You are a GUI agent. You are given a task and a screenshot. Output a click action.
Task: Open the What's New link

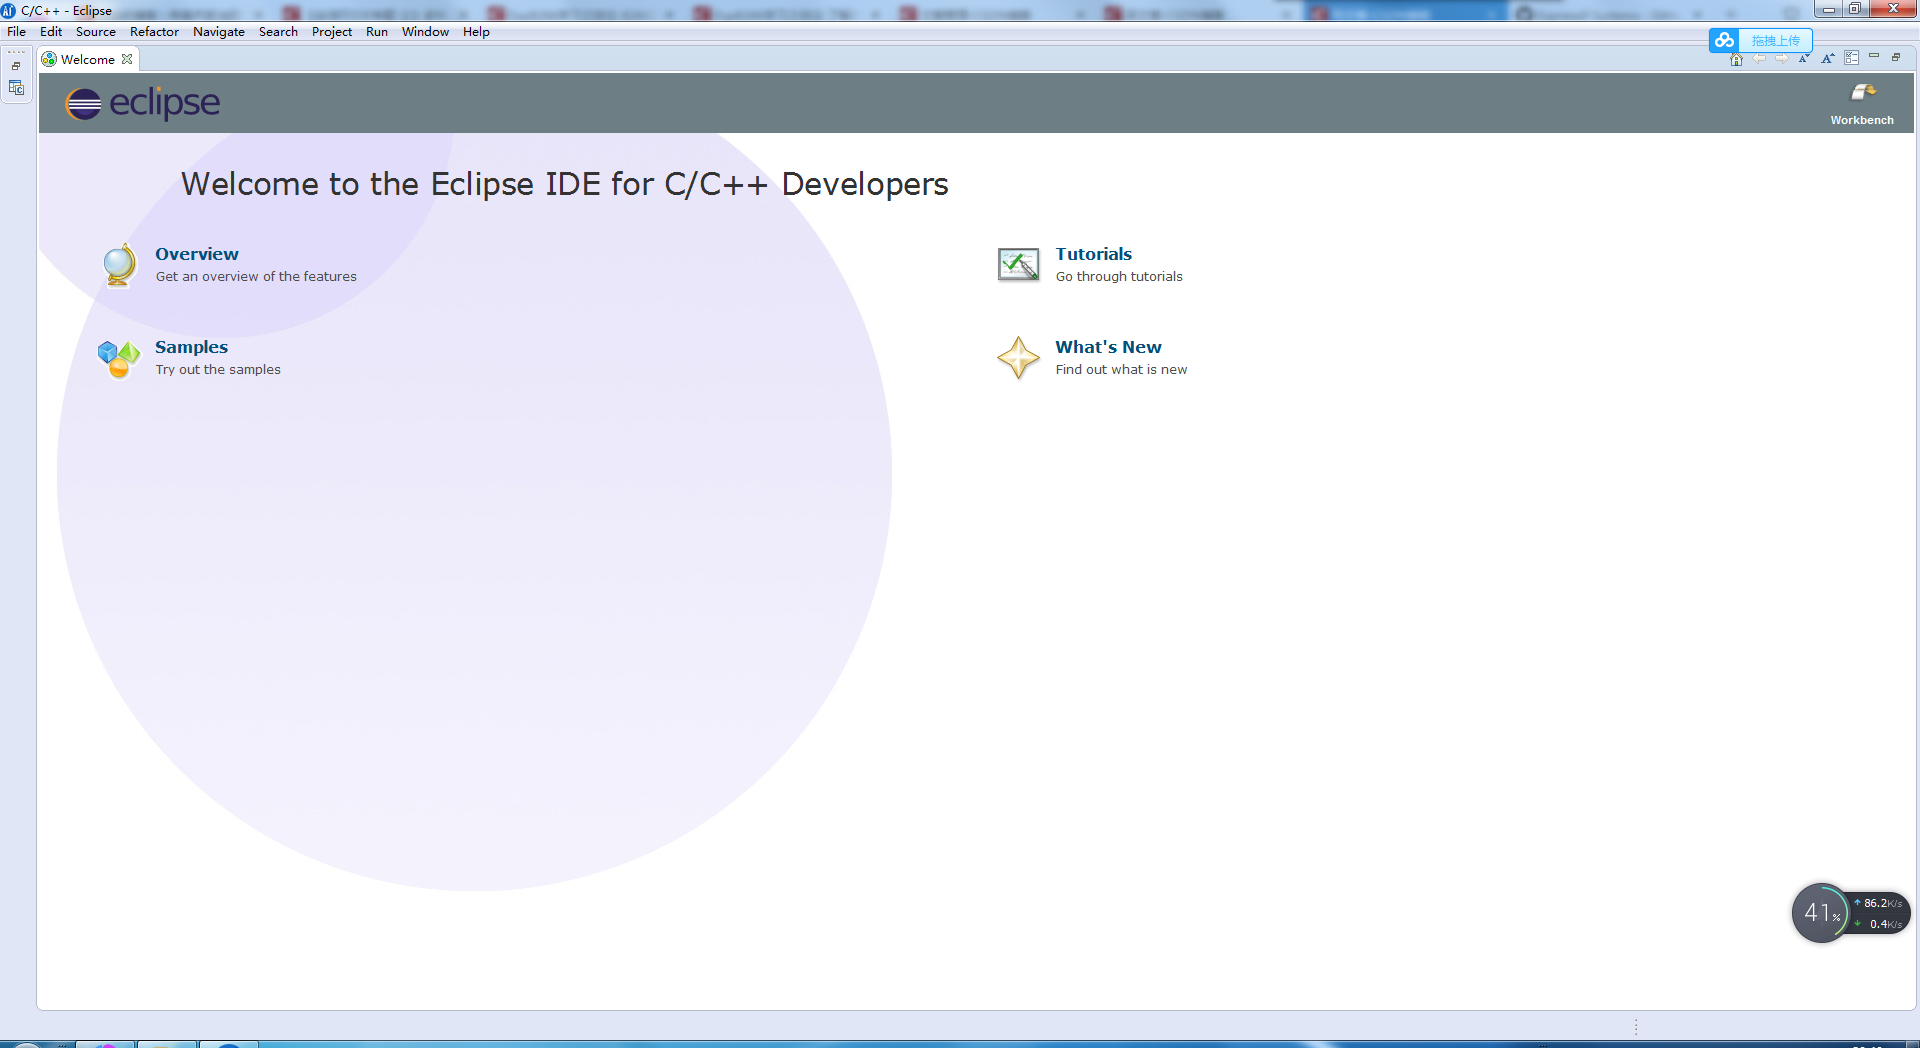[1108, 347]
